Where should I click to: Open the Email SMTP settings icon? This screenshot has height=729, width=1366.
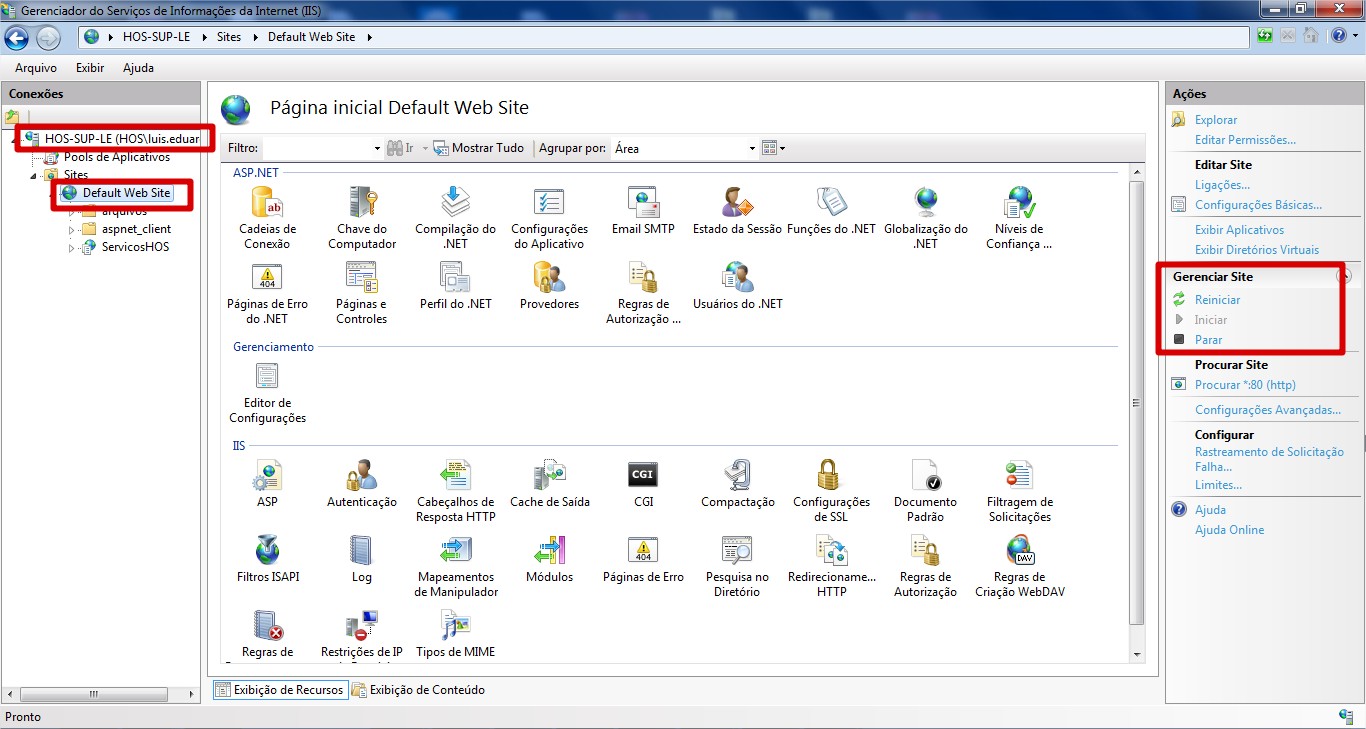643,203
